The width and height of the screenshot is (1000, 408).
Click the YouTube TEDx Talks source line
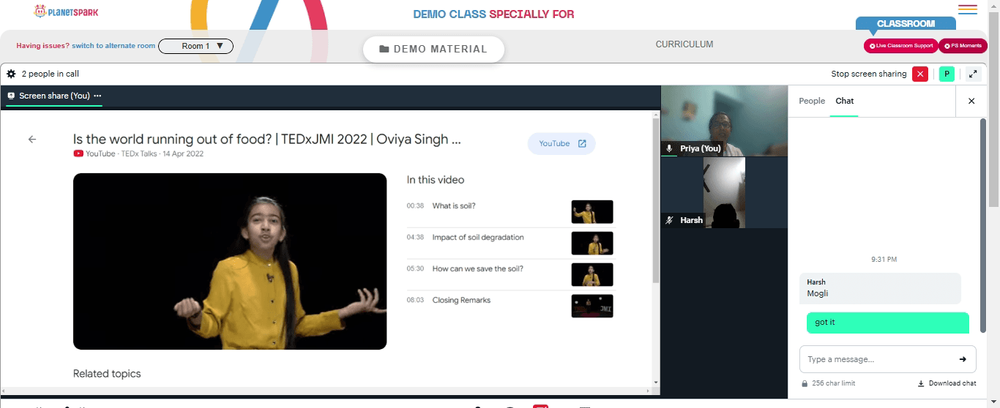pos(138,154)
